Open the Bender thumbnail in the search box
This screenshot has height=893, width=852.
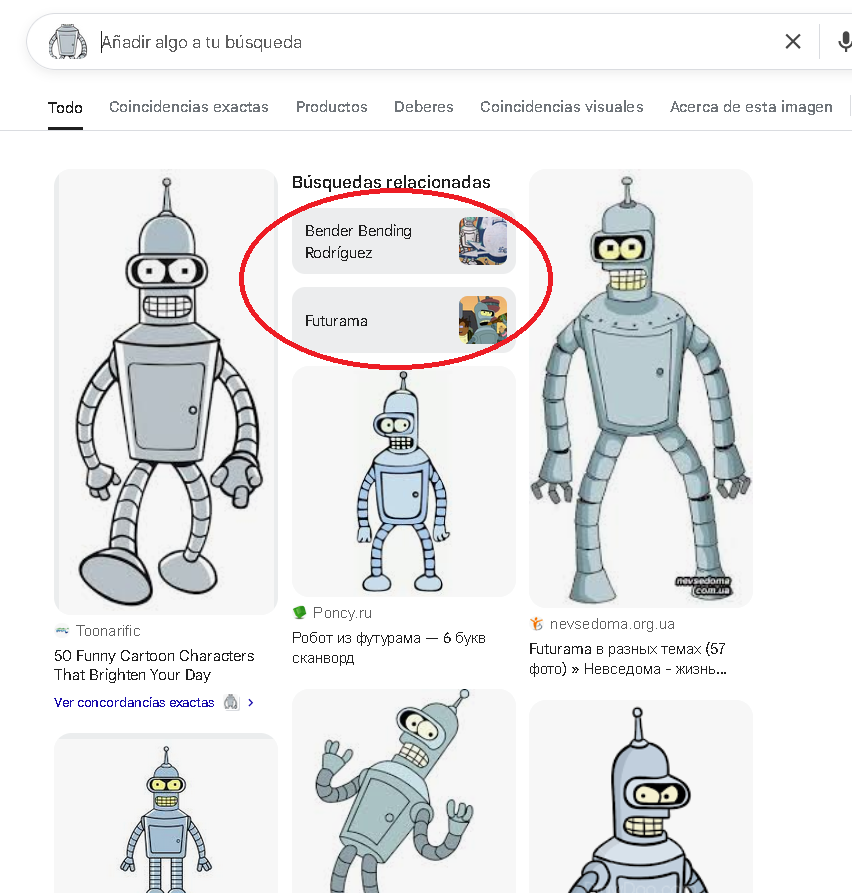[68, 42]
